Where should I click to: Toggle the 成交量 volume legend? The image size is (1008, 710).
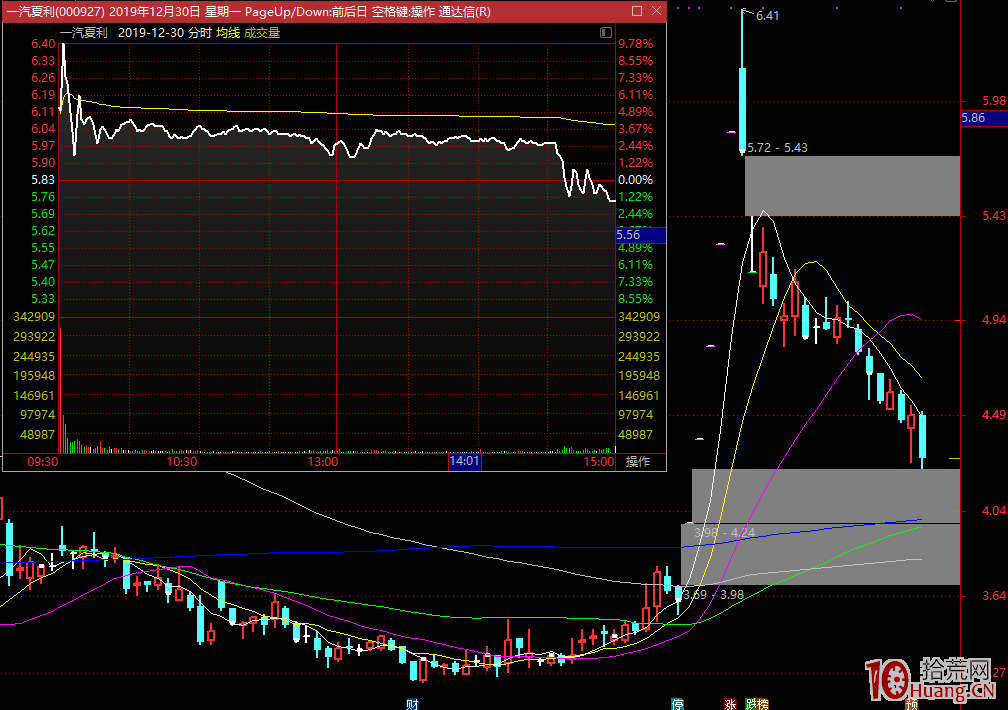(262, 33)
